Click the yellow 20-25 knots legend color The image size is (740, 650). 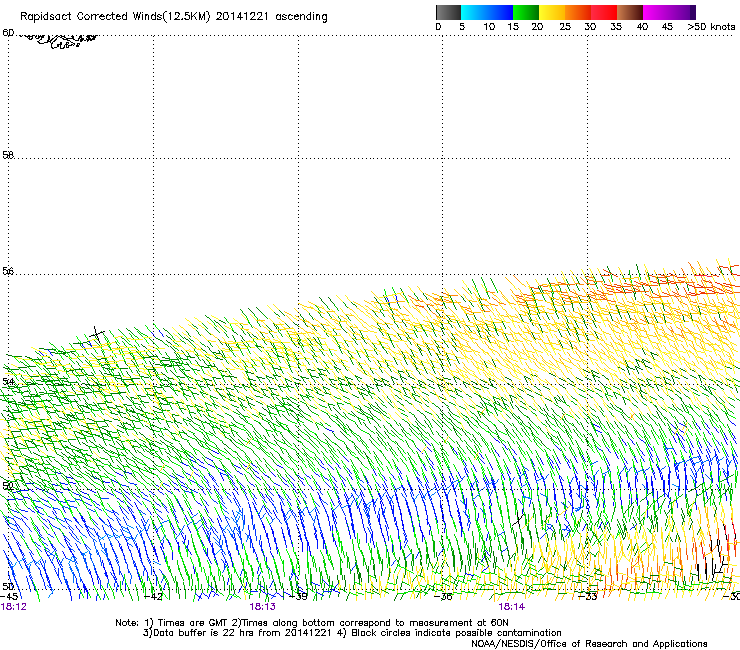[552, 12]
